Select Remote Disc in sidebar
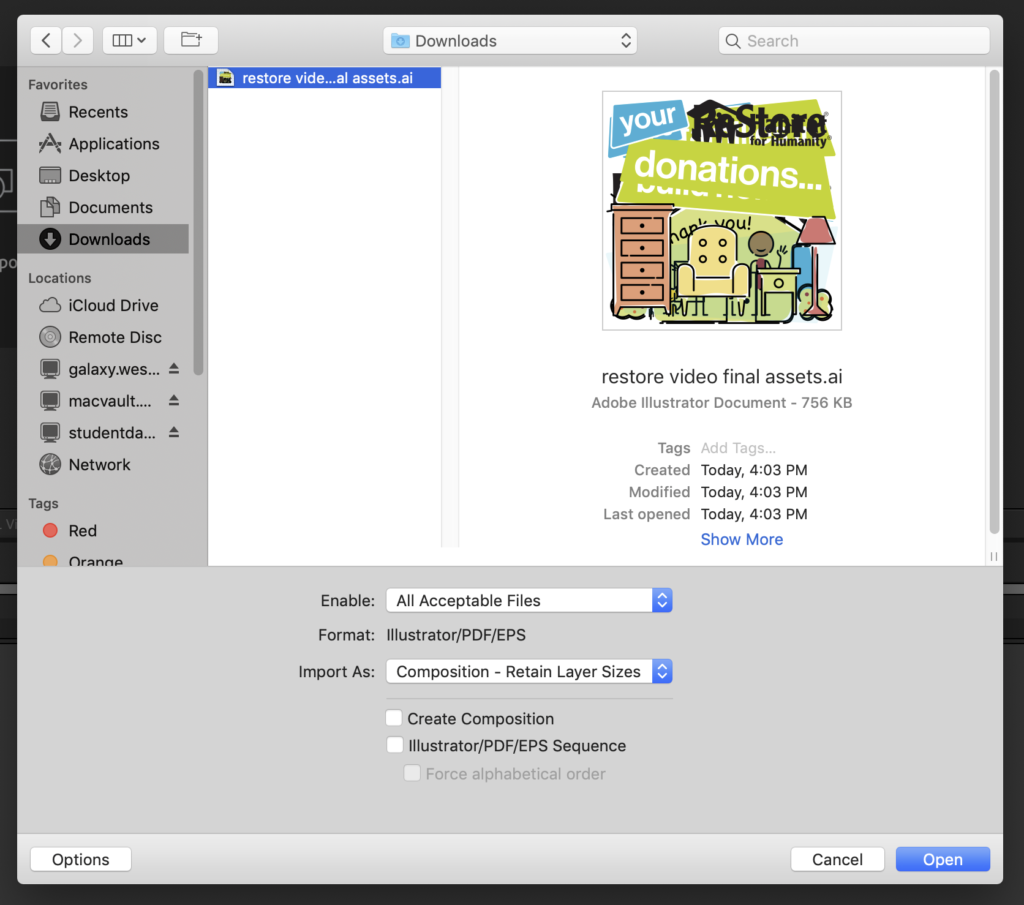 coord(114,337)
